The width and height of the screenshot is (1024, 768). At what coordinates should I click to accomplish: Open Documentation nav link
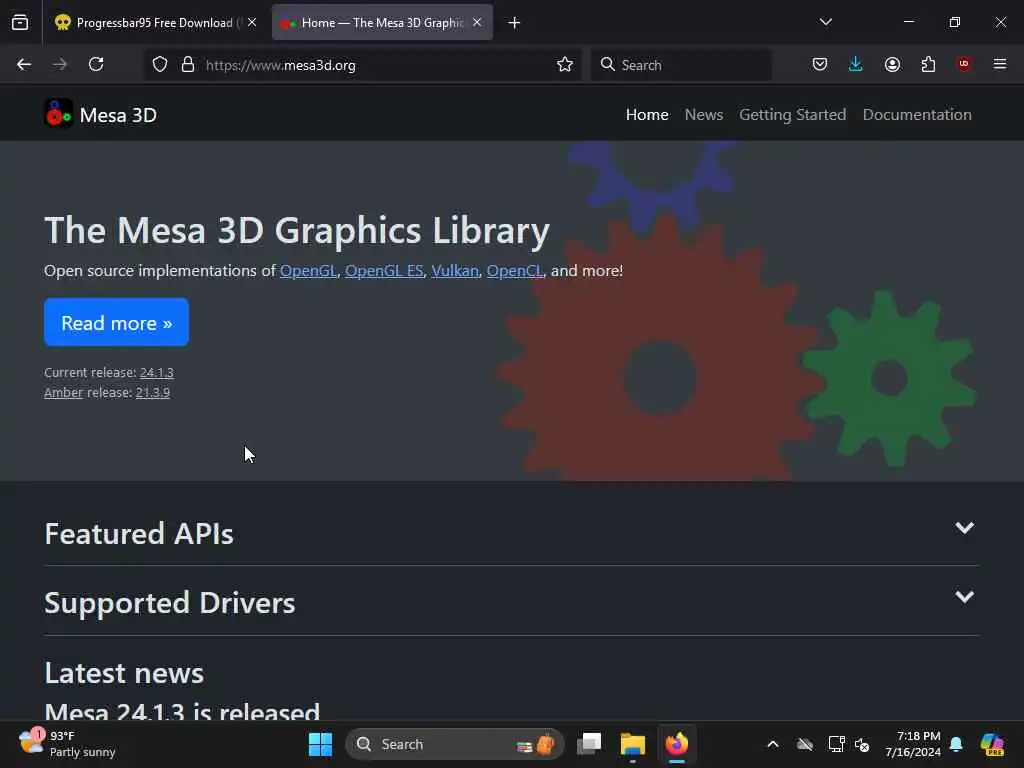(x=917, y=115)
